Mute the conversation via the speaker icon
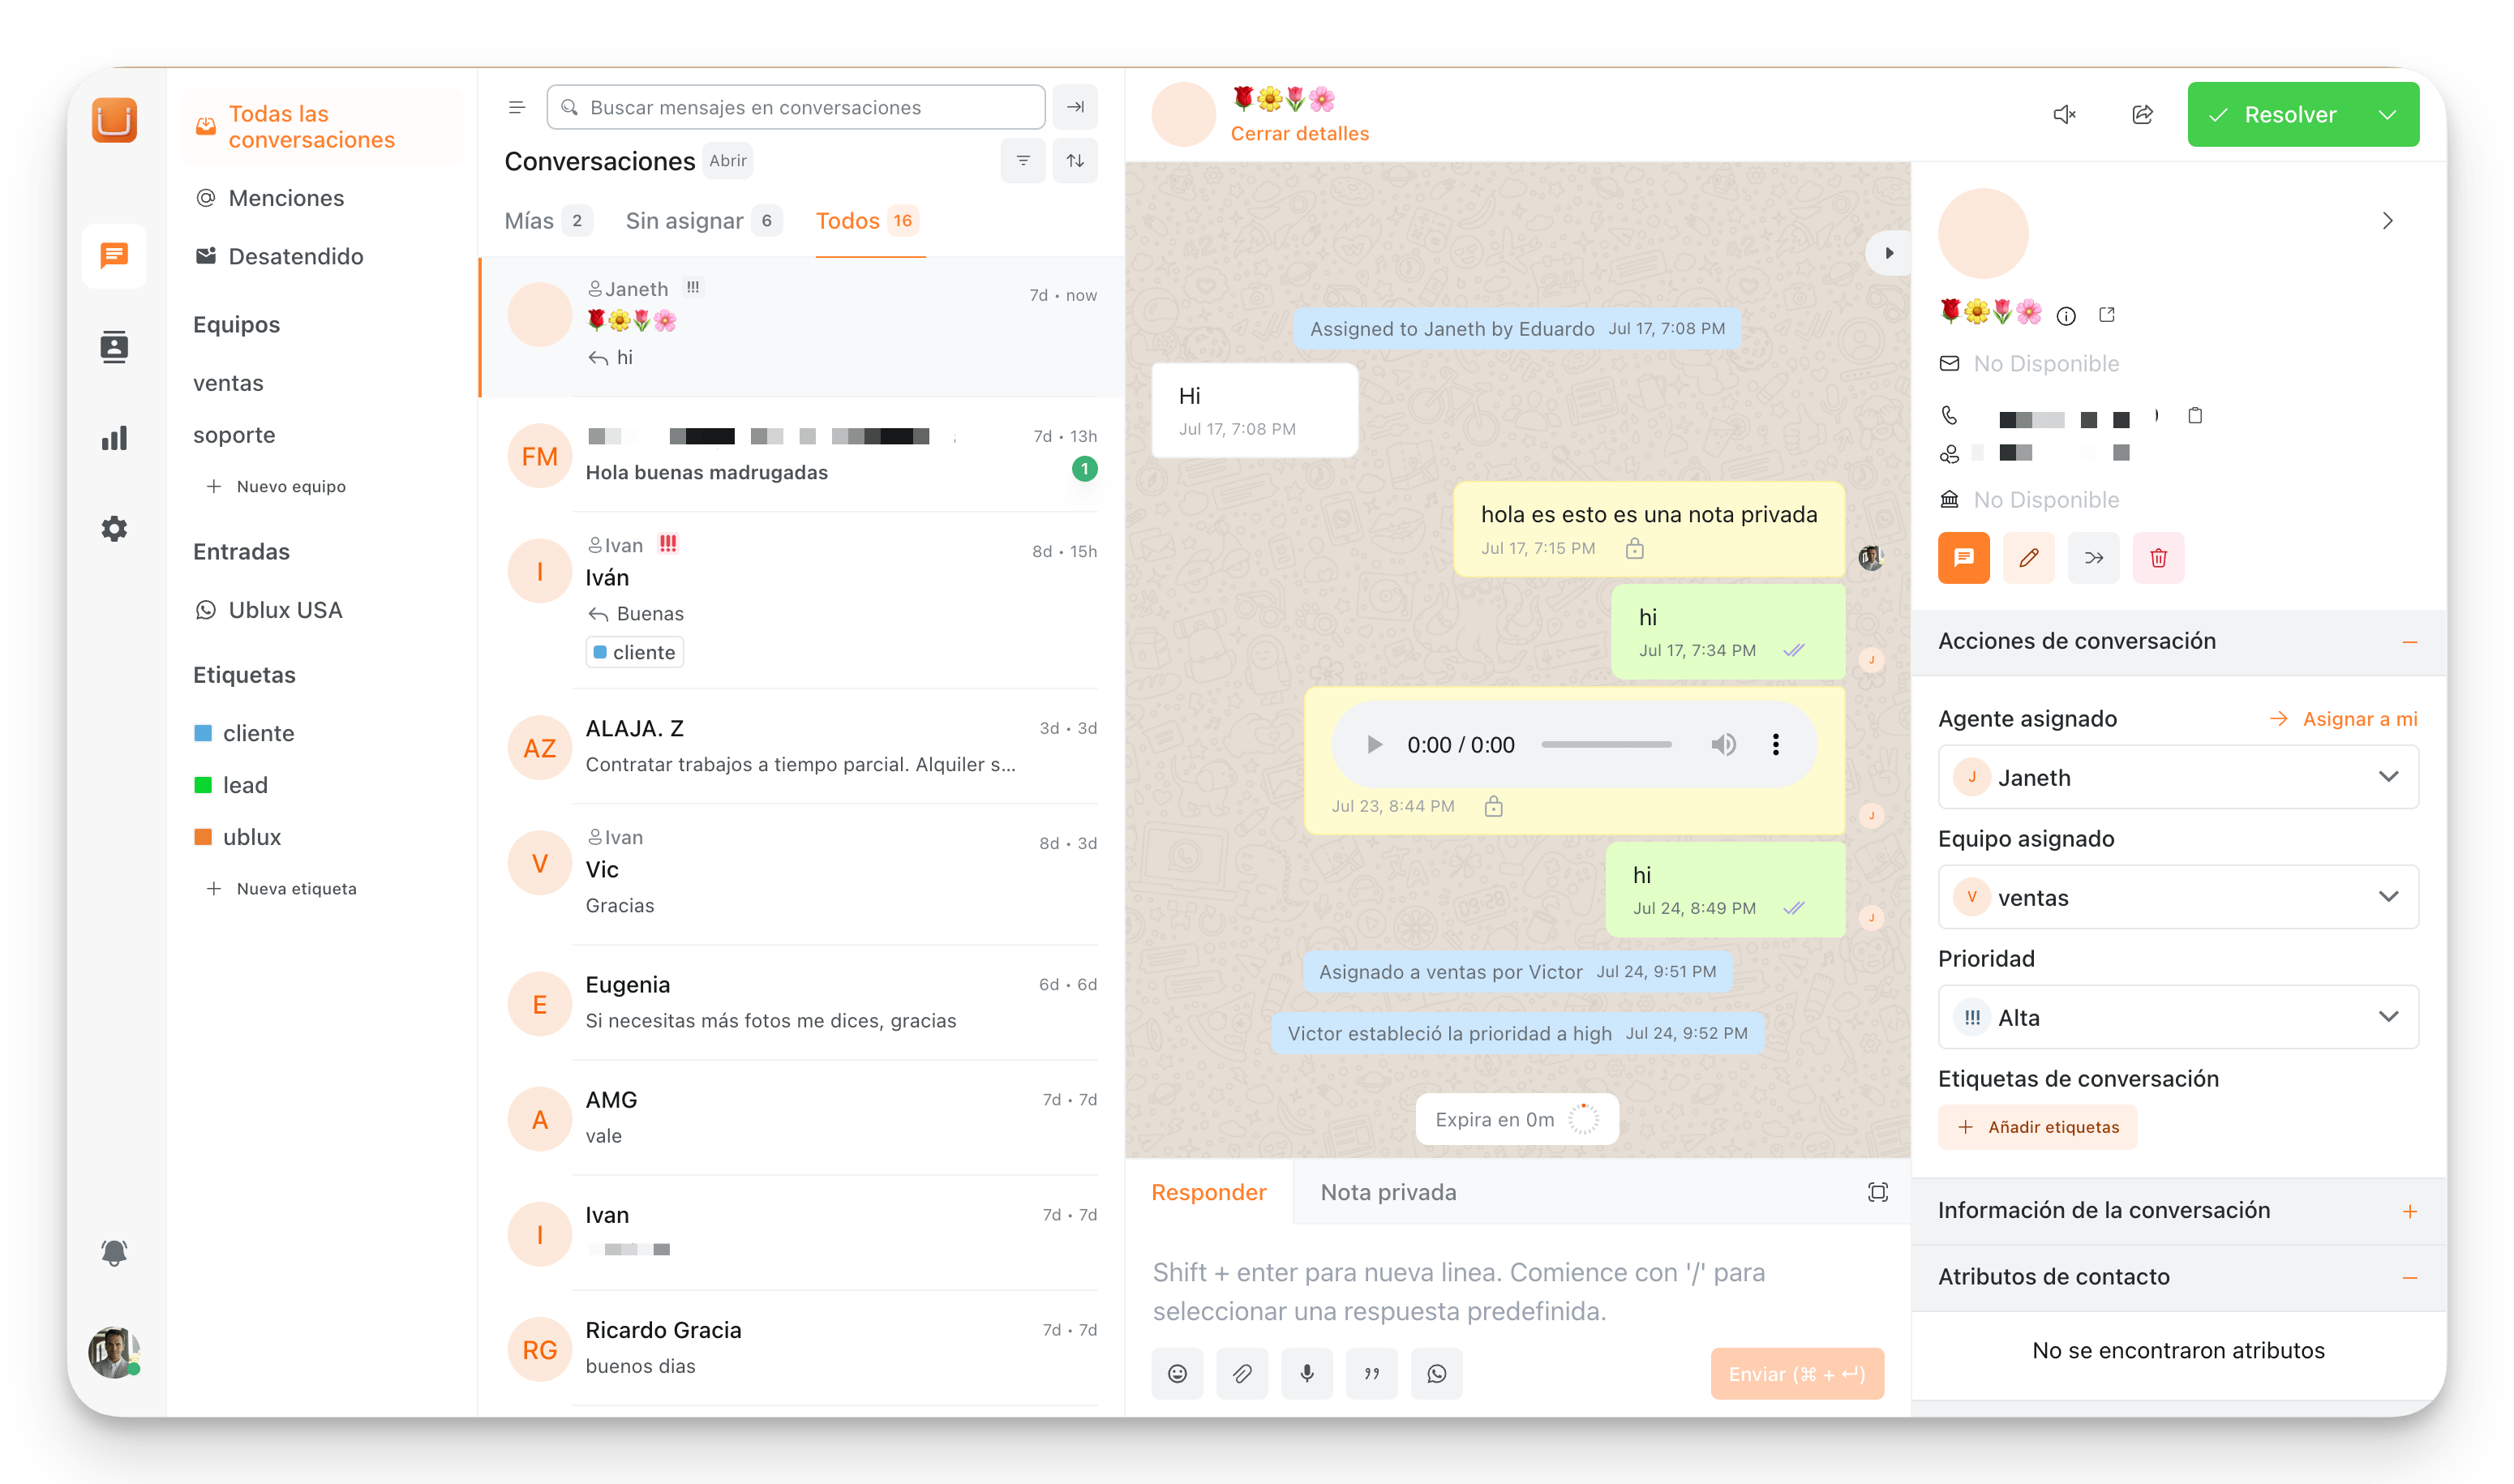Screen dimensions: 2514x1484 click(x=2065, y=114)
